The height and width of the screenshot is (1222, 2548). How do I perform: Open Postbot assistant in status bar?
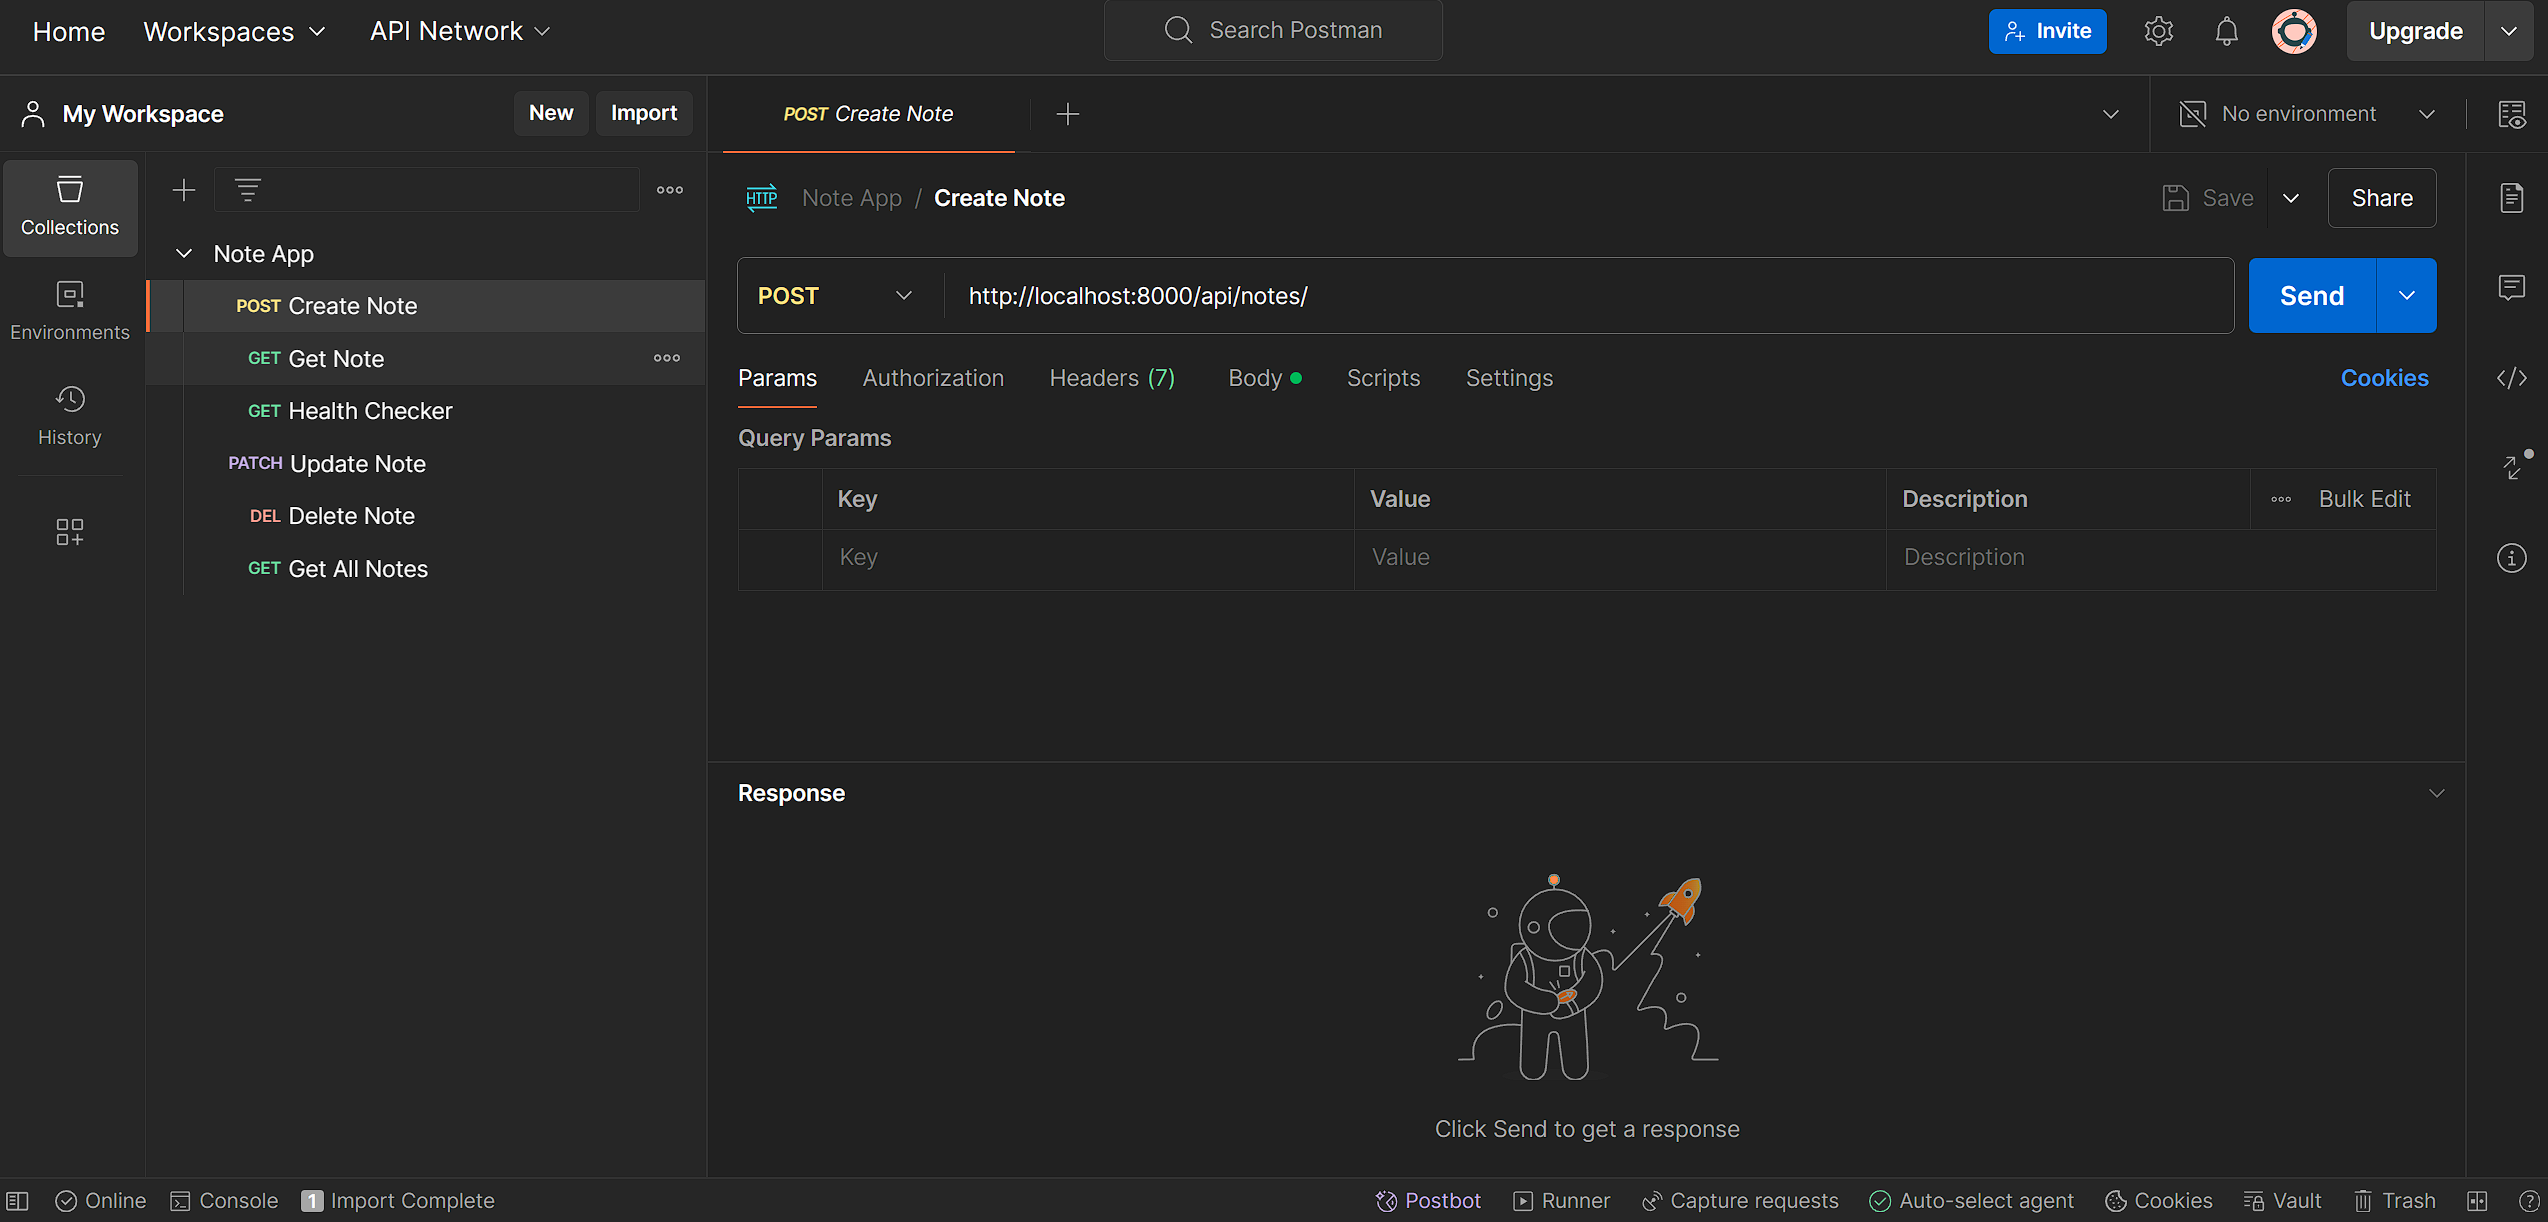tap(1428, 1201)
